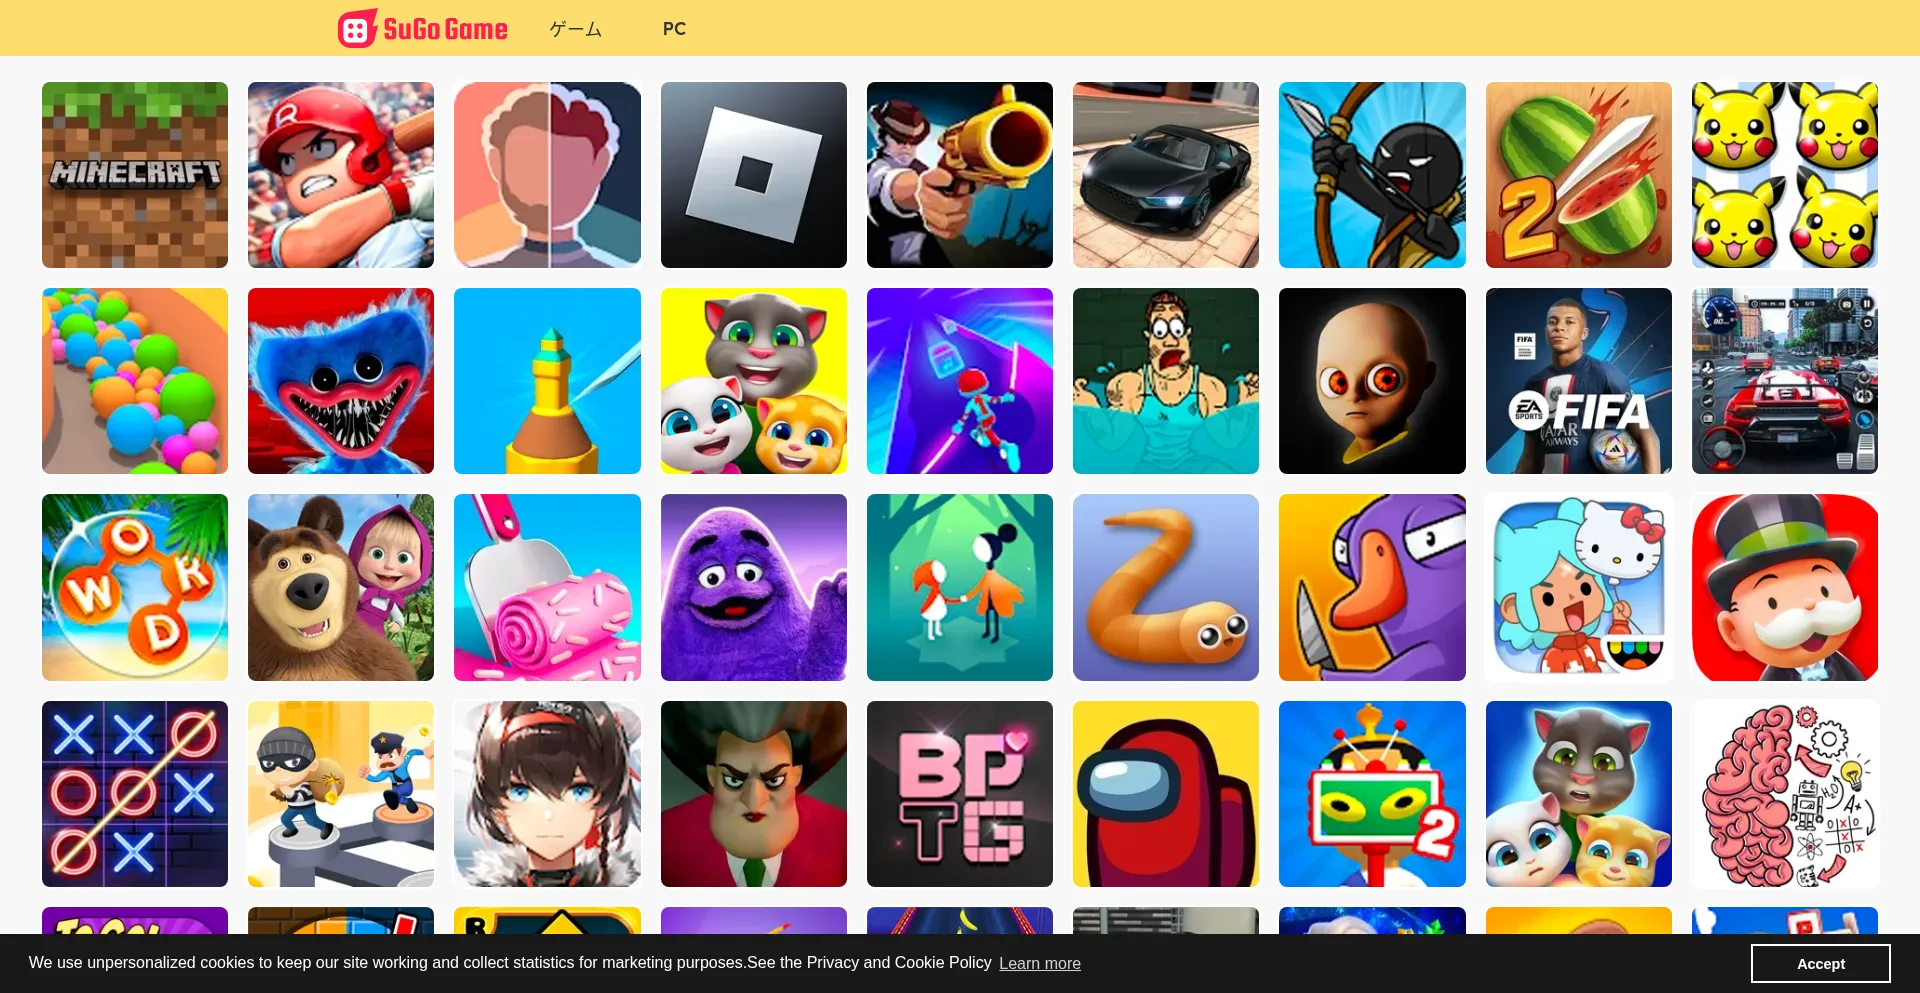Open the brain puzzle test game
The height and width of the screenshot is (993, 1920).
(1785, 794)
